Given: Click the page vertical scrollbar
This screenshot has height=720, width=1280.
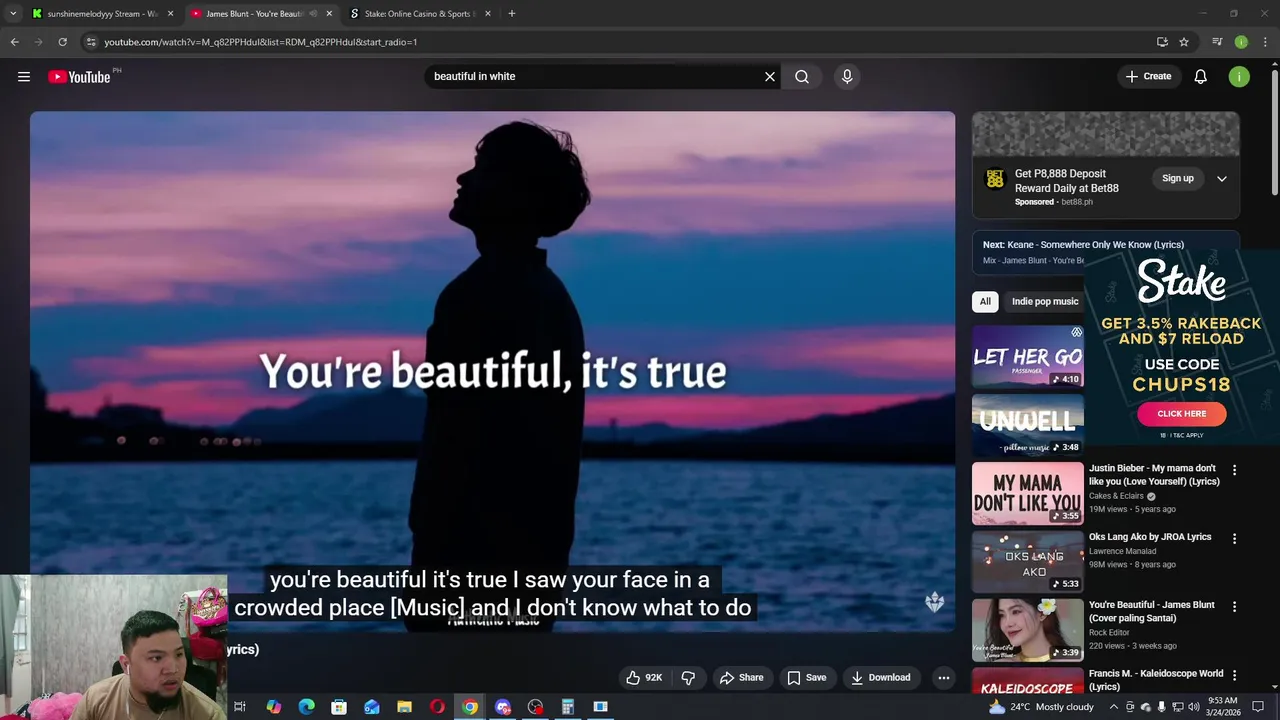Looking at the screenshot, I should (x=1274, y=130).
